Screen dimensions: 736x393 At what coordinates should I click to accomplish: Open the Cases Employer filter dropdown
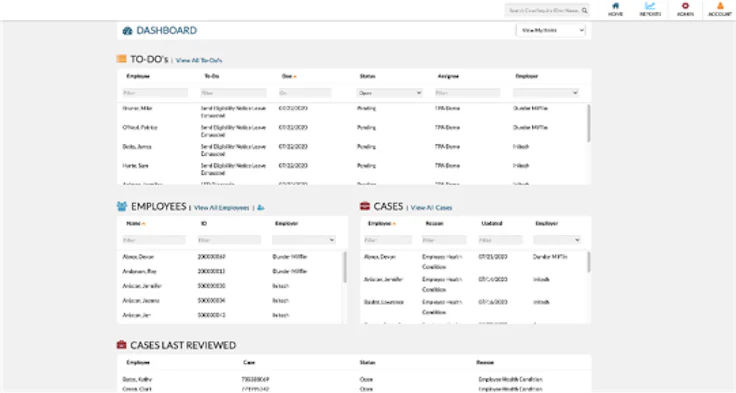[557, 240]
